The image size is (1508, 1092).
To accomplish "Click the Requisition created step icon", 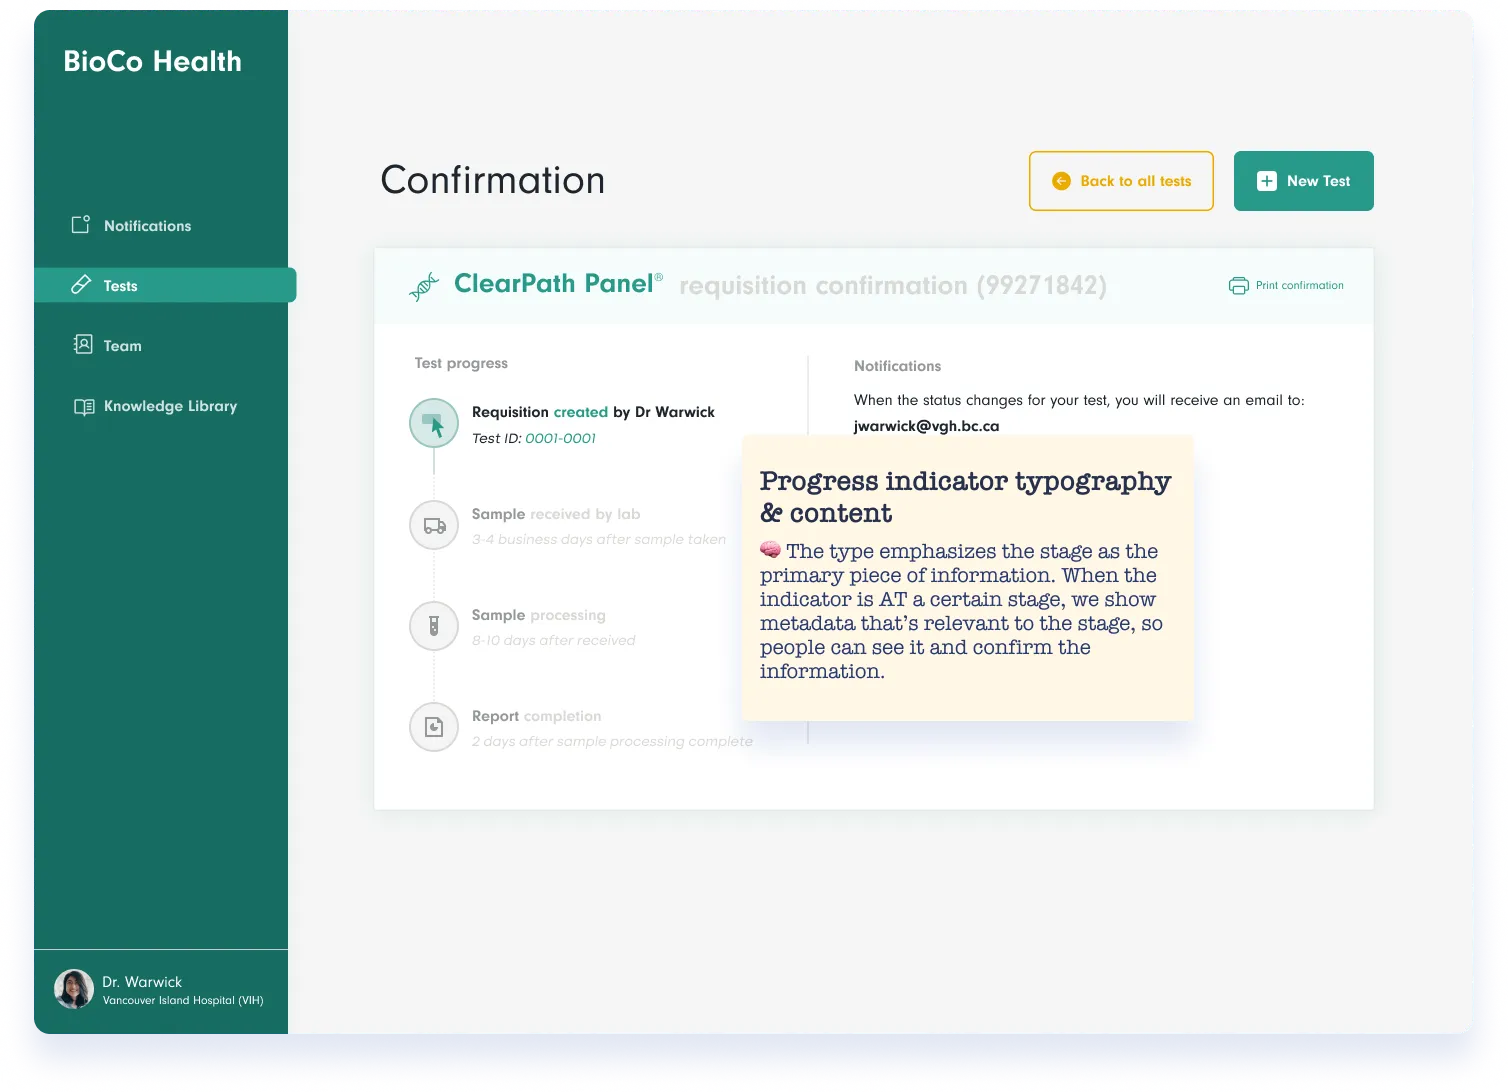I will [x=434, y=423].
